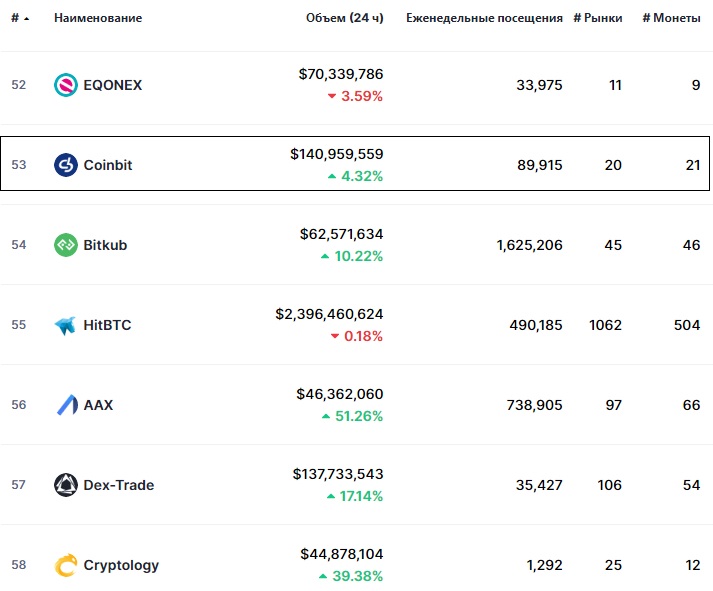Viewport: 713px width, 591px height.
Task: Select Dex-Trade volume $137,733,543
Action: click(x=338, y=474)
